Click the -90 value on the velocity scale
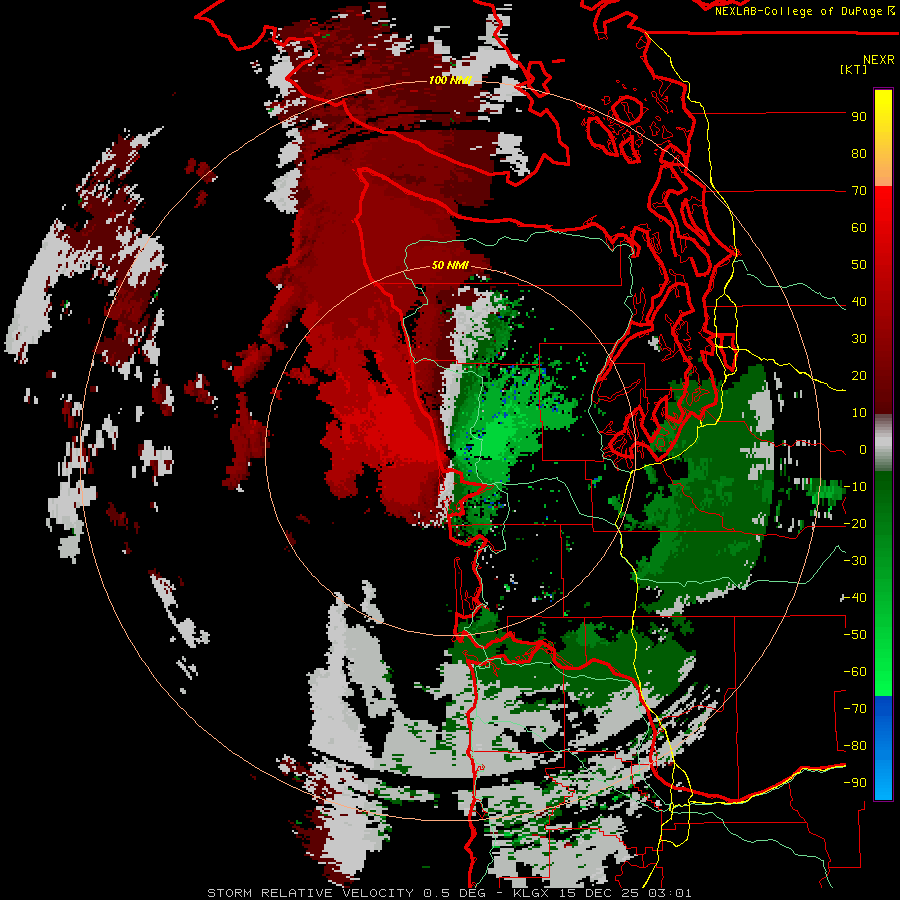This screenshot has height=900, width=900. coord(855,783)
